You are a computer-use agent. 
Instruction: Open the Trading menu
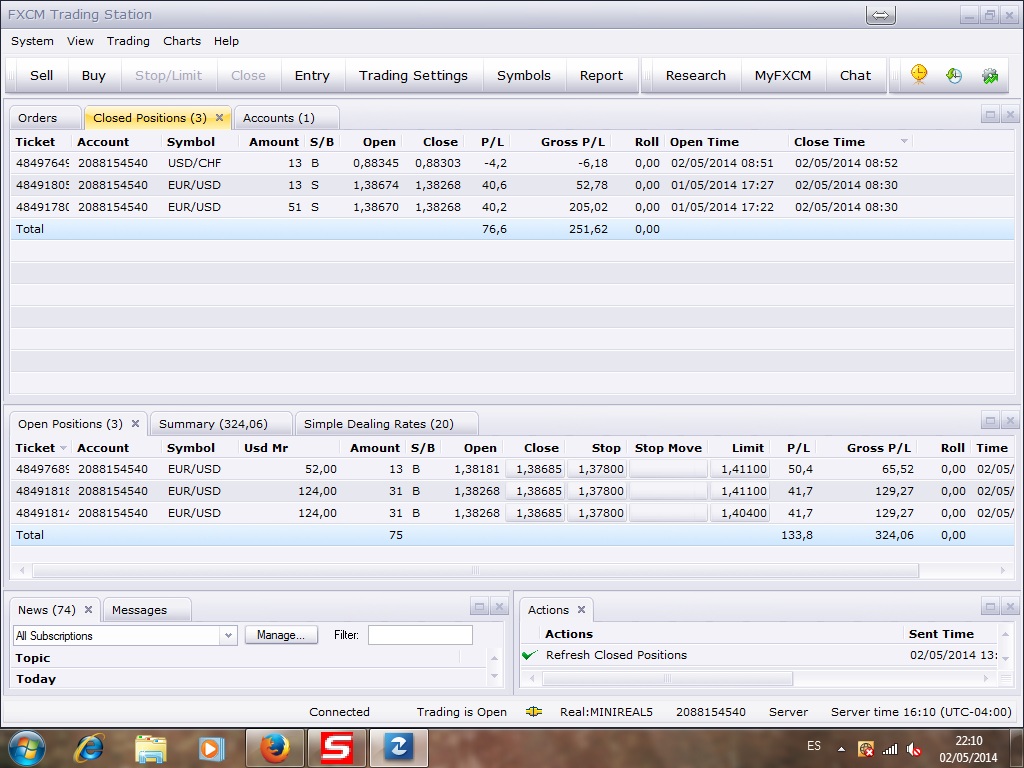[x=128, y=41]
